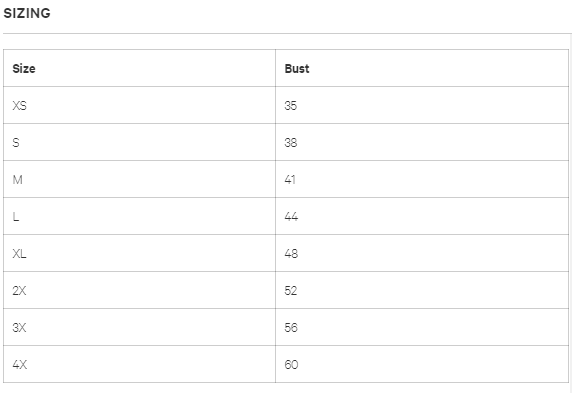Click the SIZING heading

[x=27, y=14]
